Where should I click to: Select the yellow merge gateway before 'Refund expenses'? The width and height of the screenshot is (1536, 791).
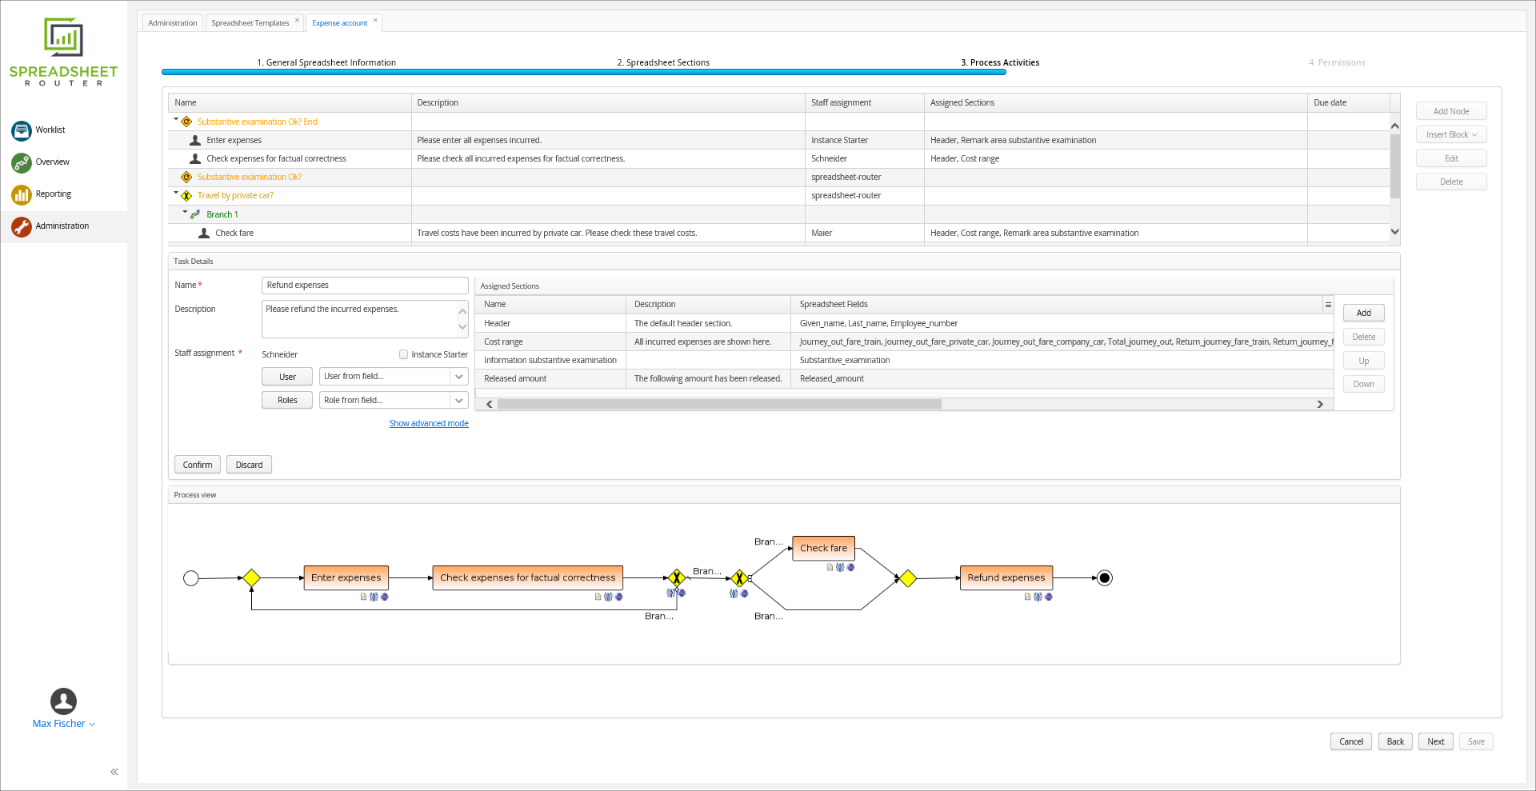tap(908, 578)
